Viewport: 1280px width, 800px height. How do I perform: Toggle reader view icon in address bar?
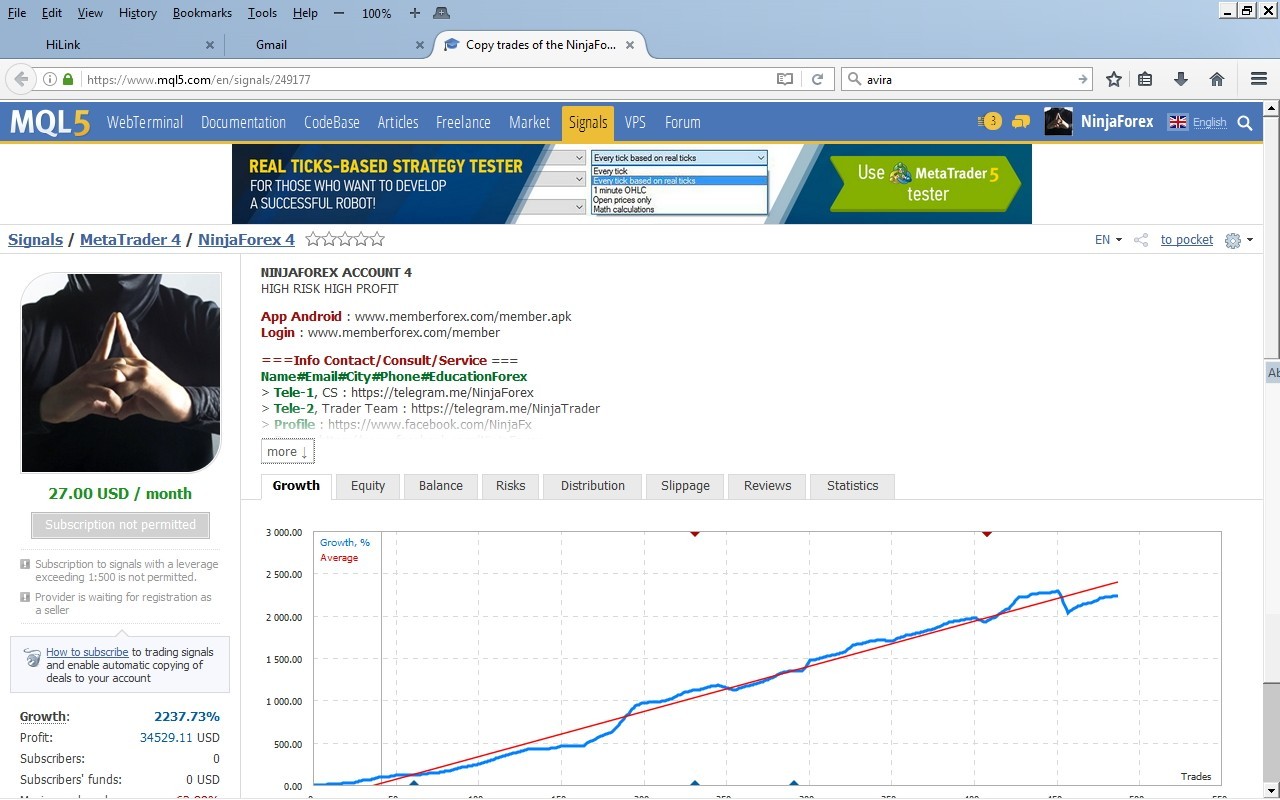point(785,79)
